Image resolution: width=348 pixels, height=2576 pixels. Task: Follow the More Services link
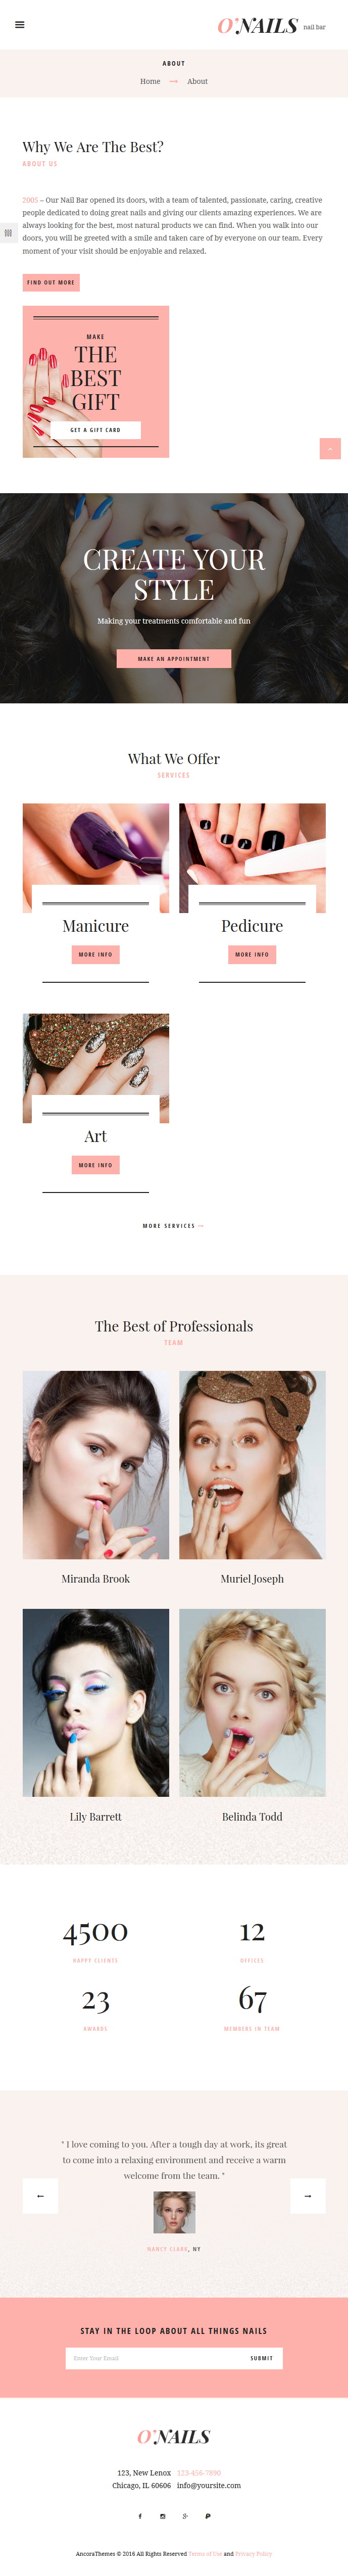click(173, 1225)
